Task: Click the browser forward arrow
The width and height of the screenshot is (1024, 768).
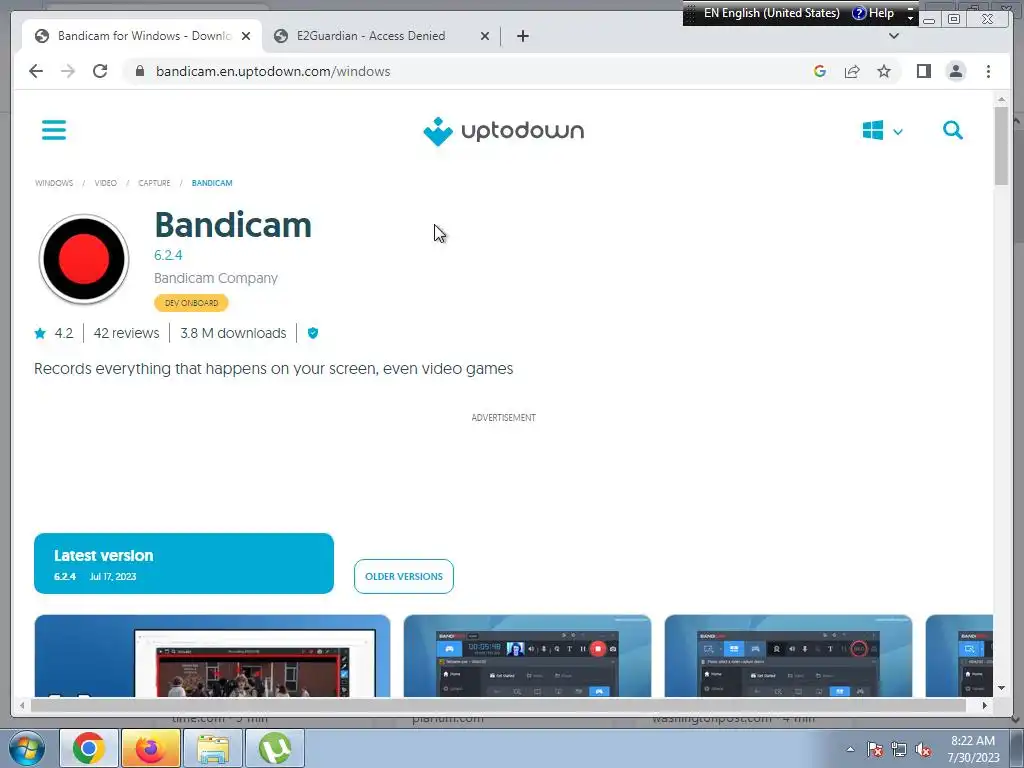Action: (x=68, y=71)
